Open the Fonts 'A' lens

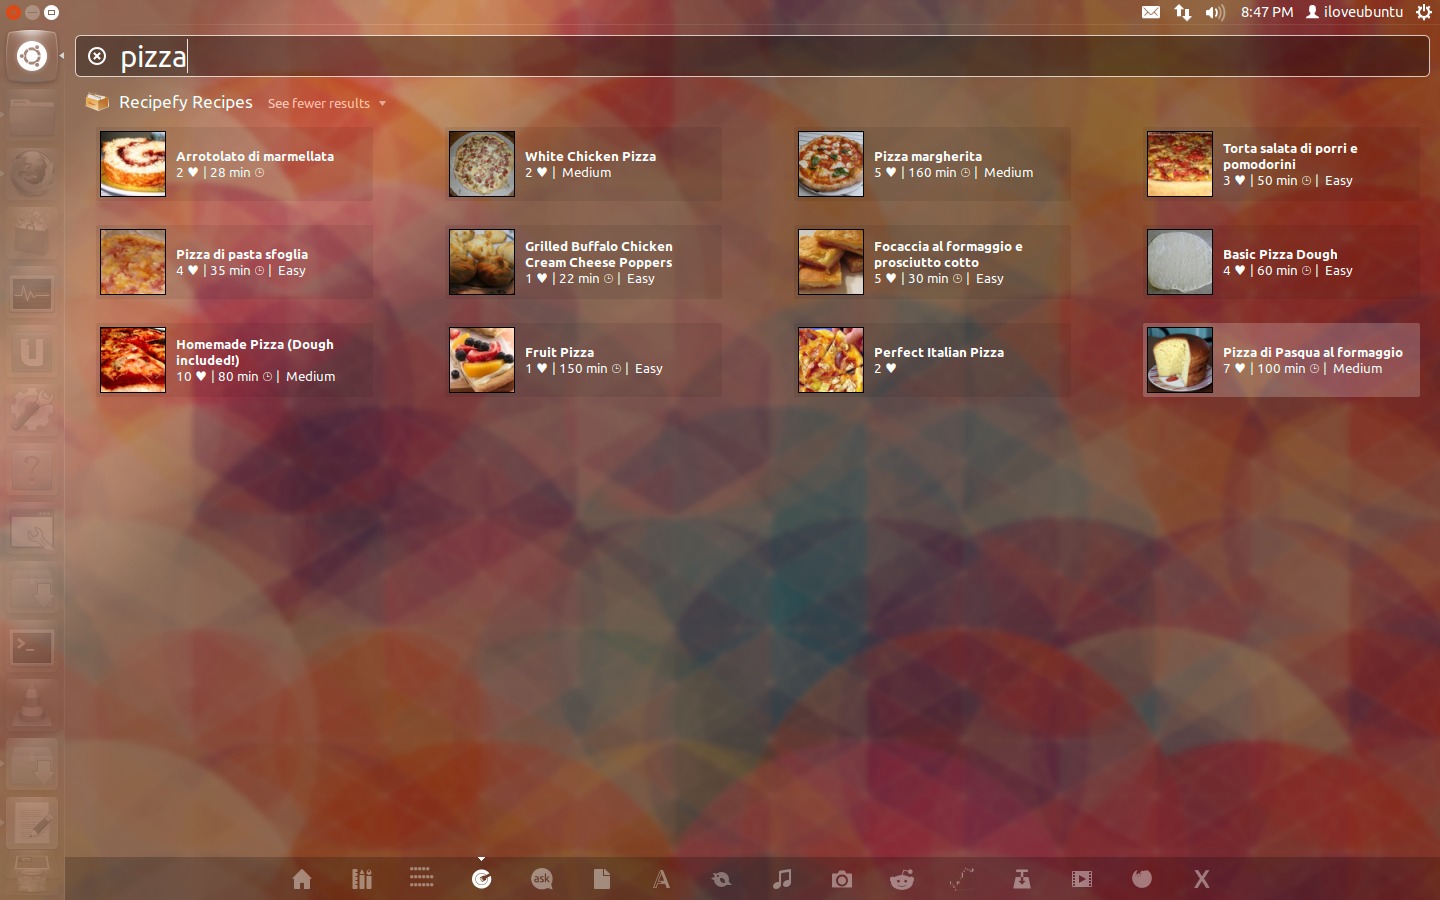(661, 879)
